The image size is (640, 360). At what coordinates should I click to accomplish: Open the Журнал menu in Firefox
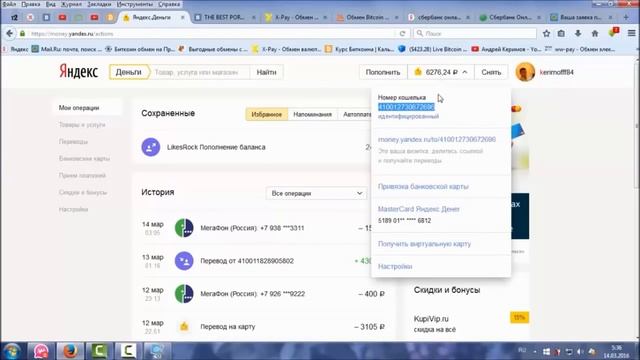coord(71,4)
